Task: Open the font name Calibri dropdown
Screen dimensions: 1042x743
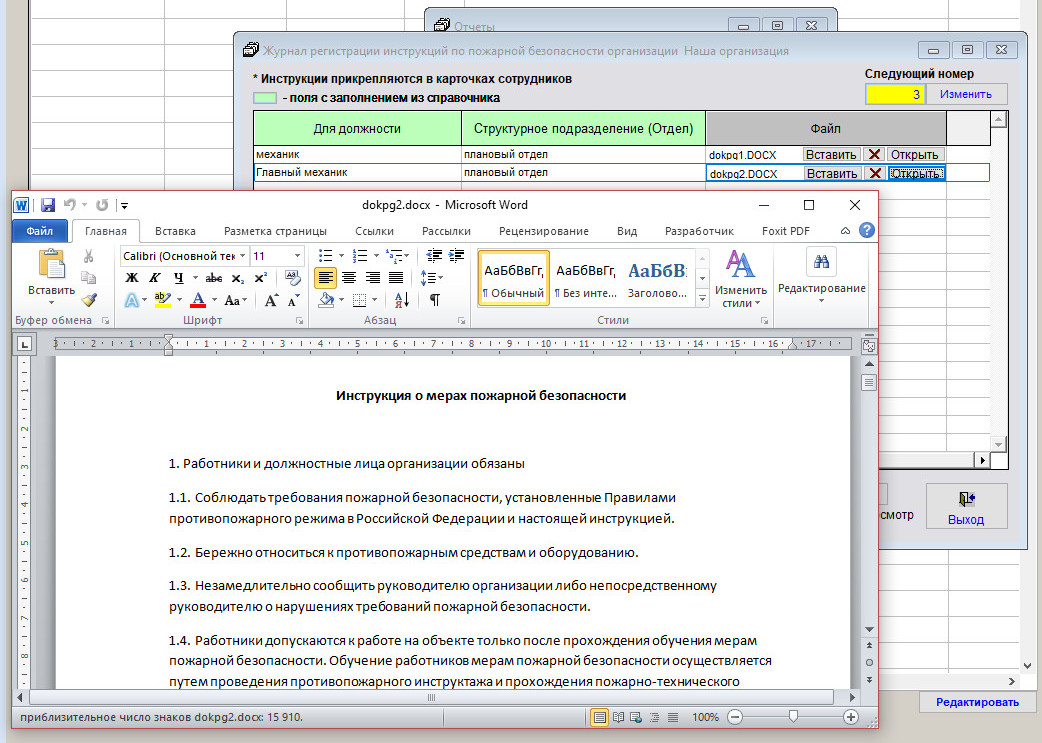Action: tap(242, 256)
